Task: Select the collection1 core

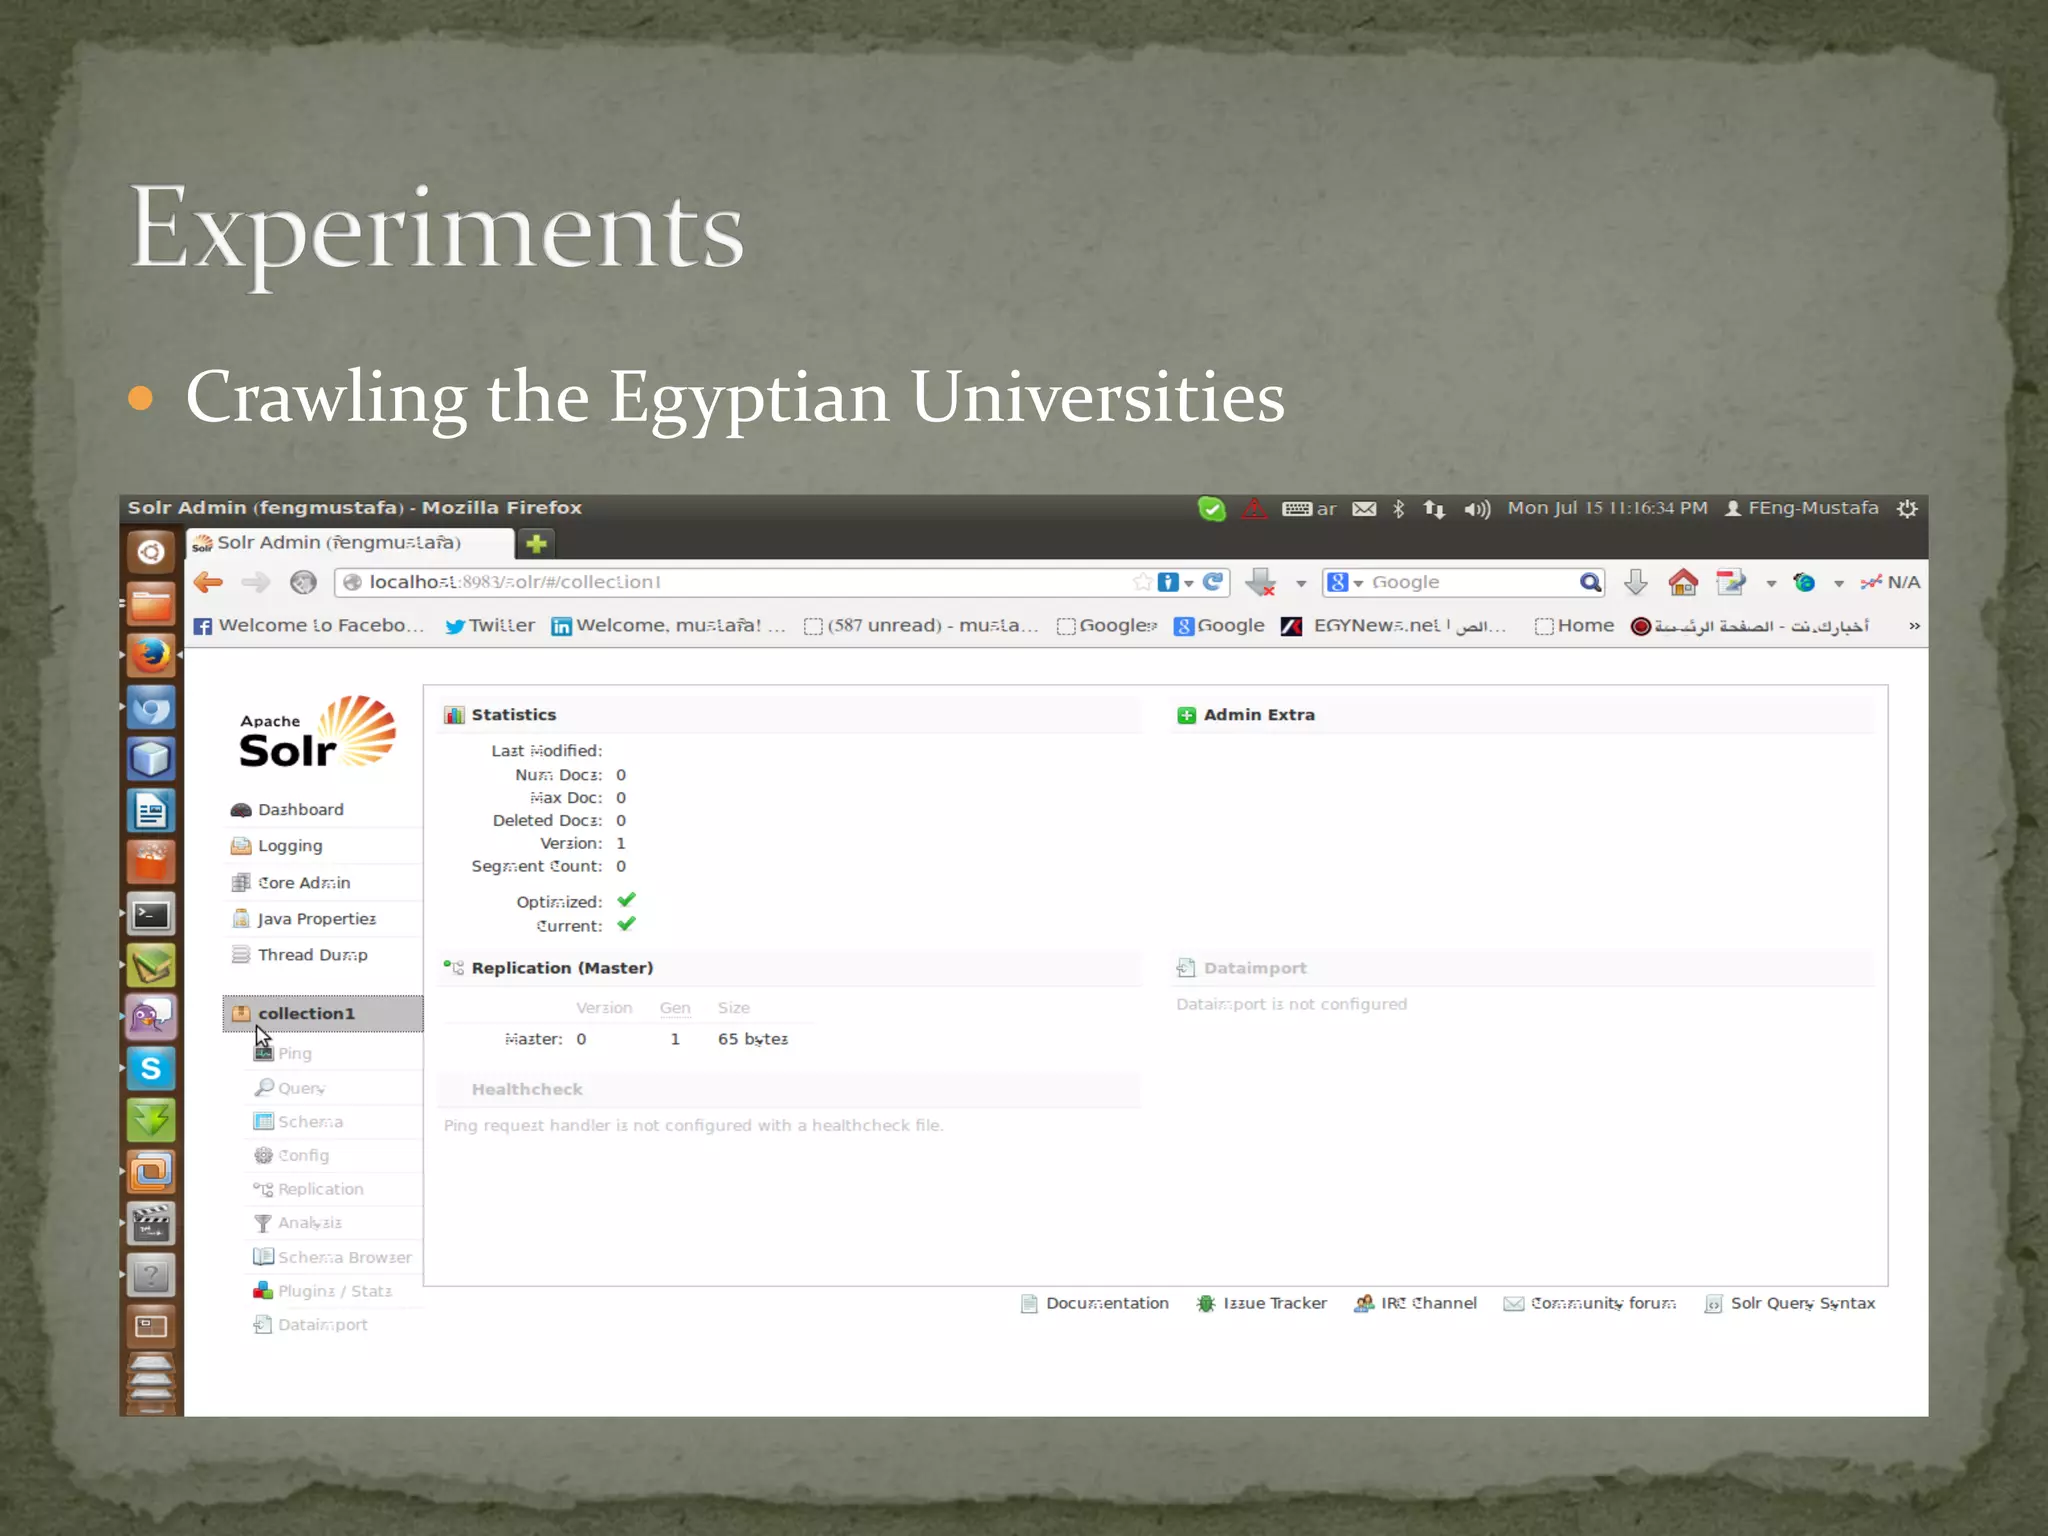Action: [323, 1013]
